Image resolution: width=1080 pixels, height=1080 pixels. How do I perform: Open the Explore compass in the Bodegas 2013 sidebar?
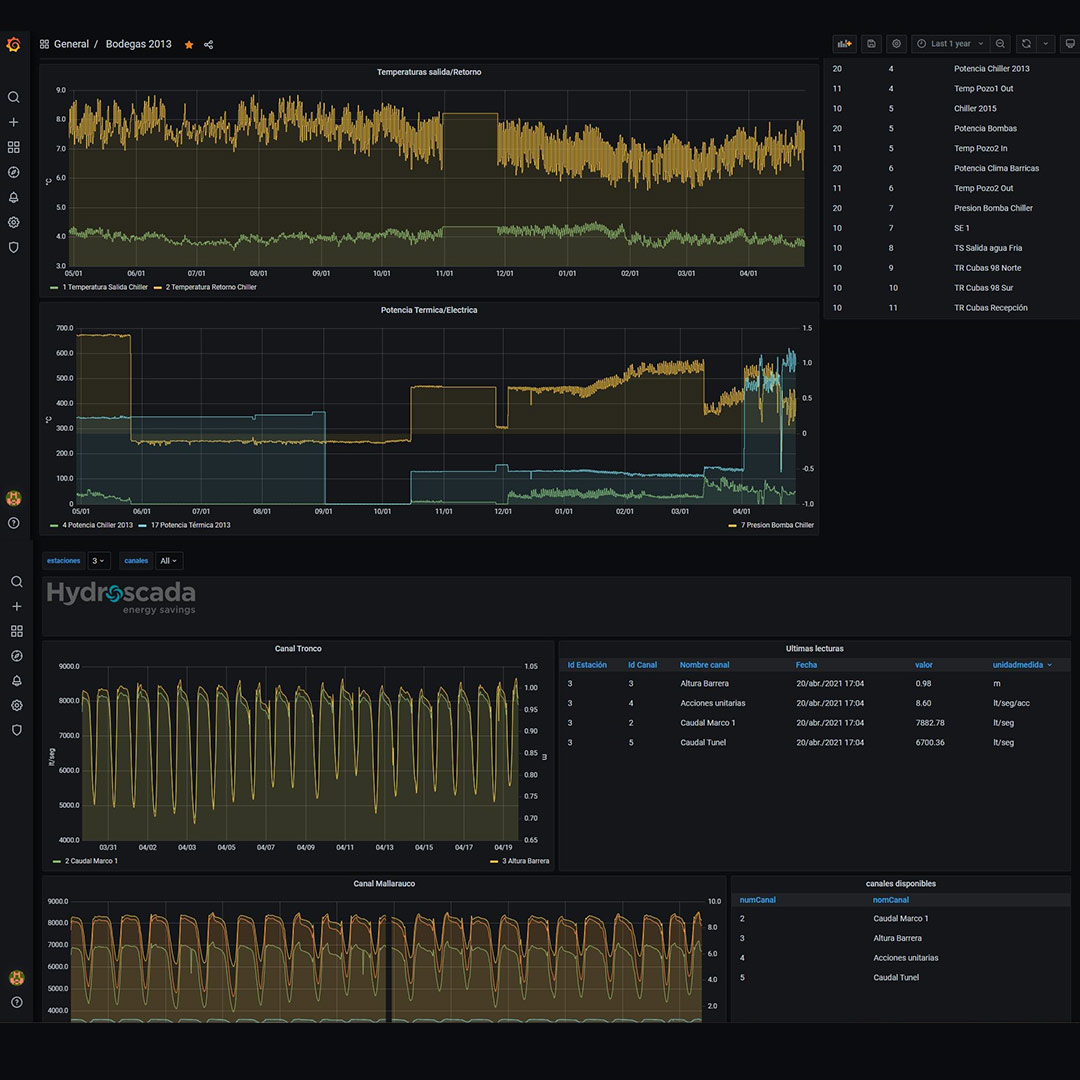[x=13, y=172]
